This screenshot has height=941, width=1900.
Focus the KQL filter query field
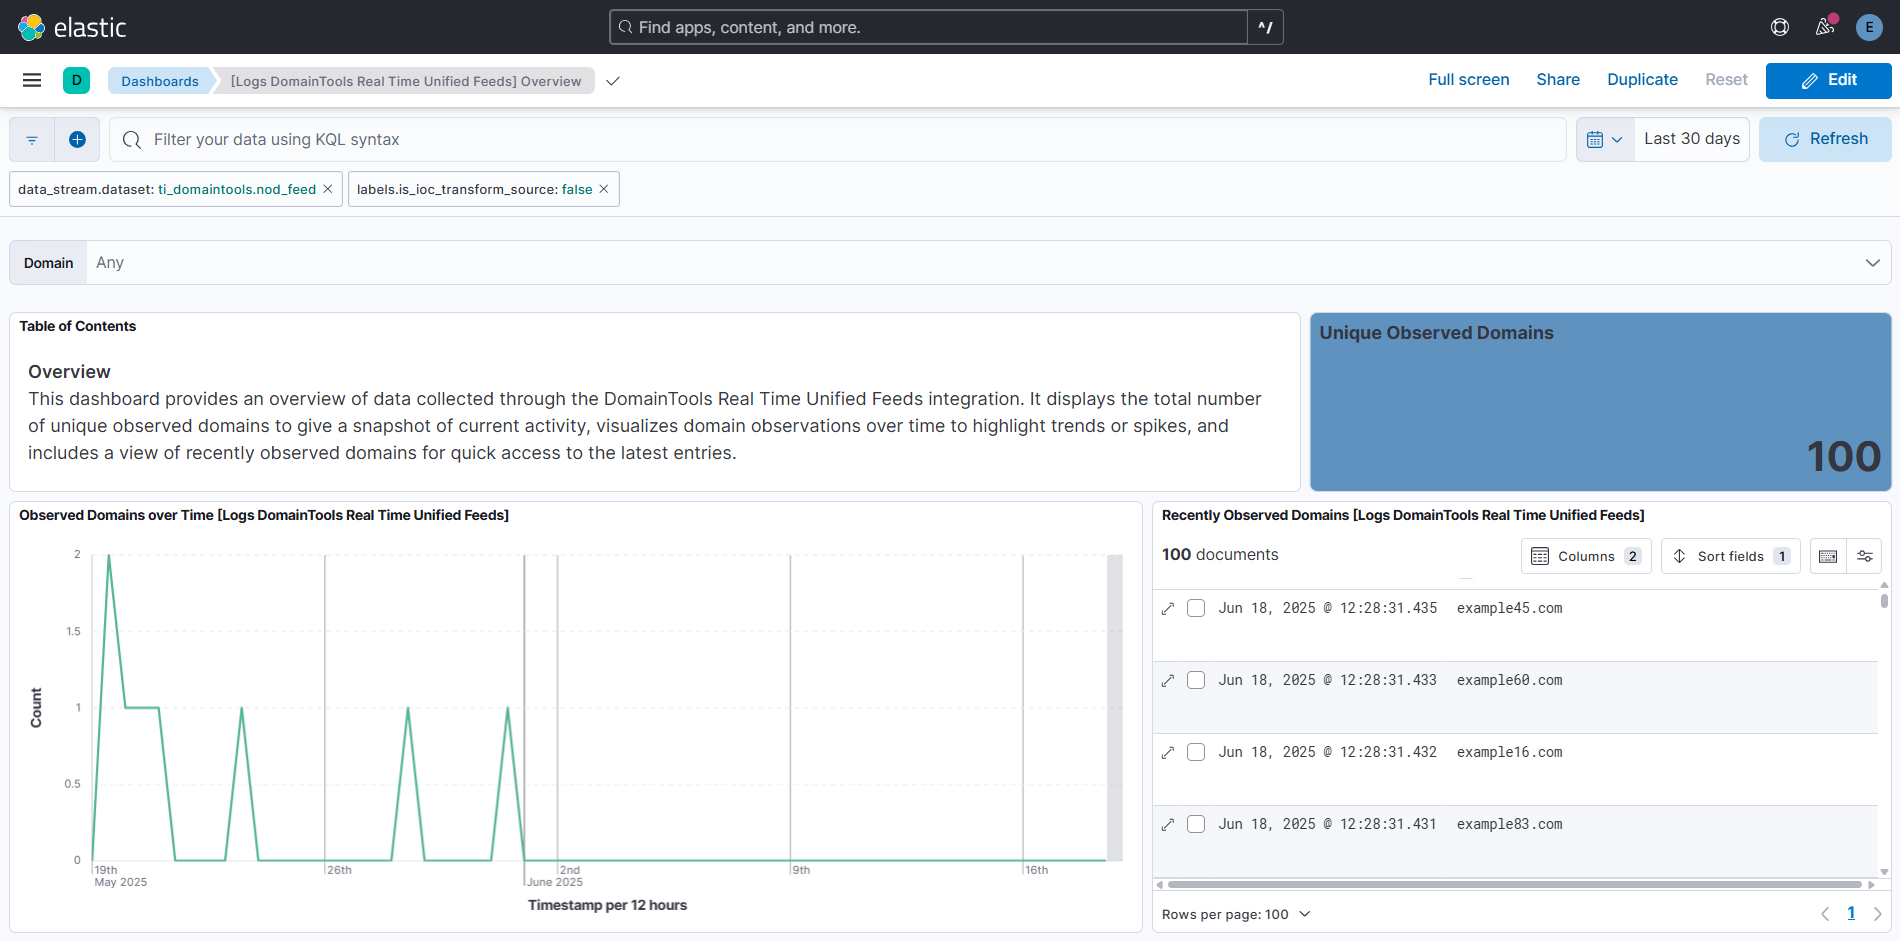point(838,140)
